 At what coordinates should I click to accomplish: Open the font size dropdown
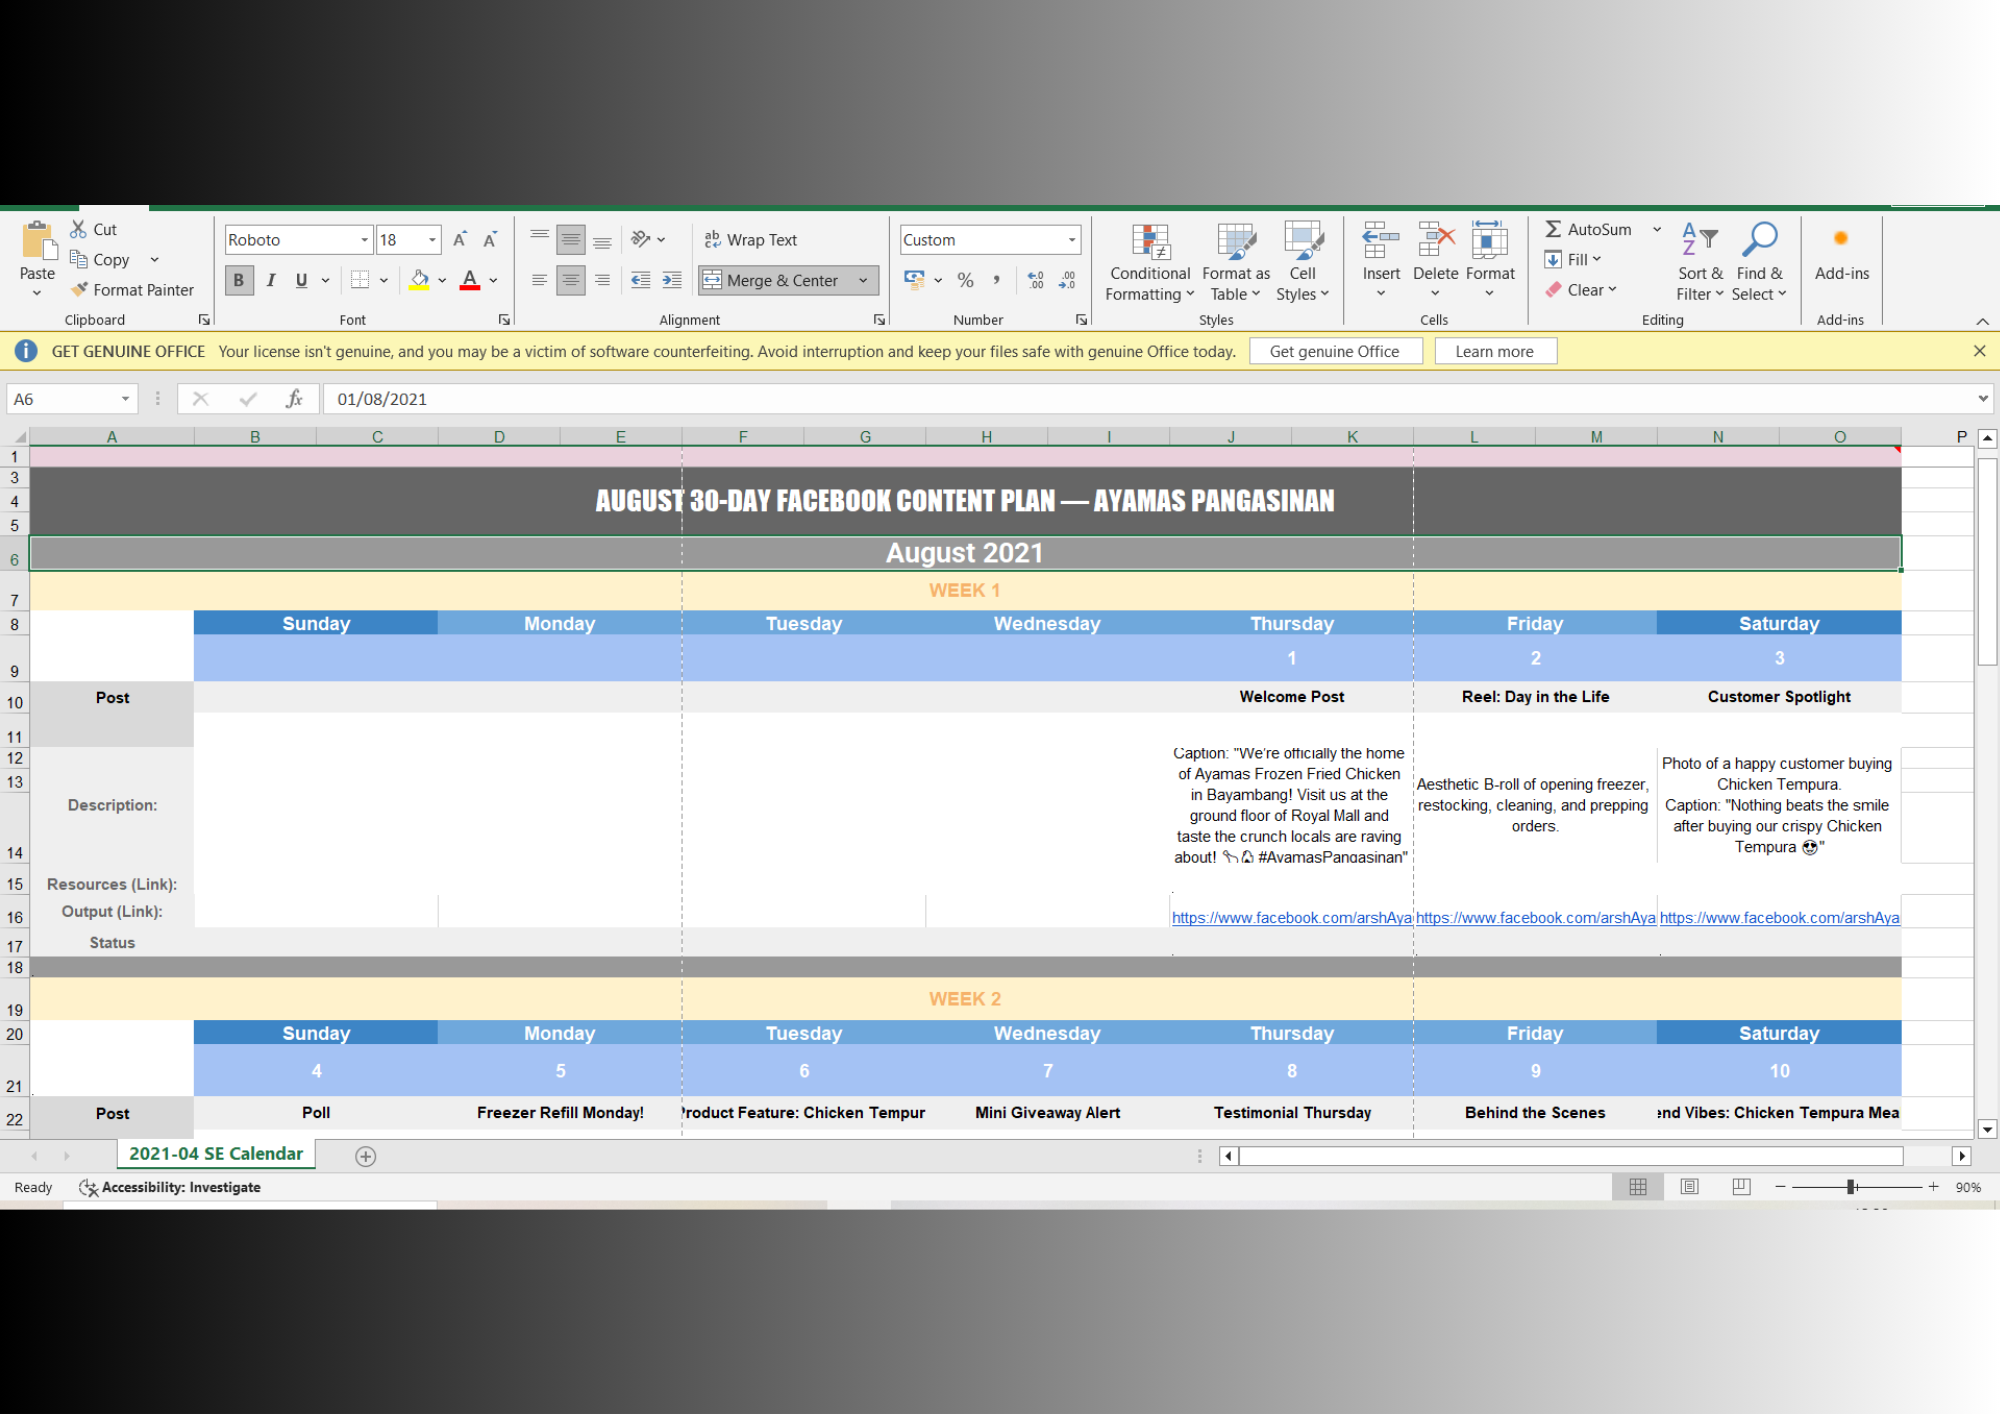(432, 240)
